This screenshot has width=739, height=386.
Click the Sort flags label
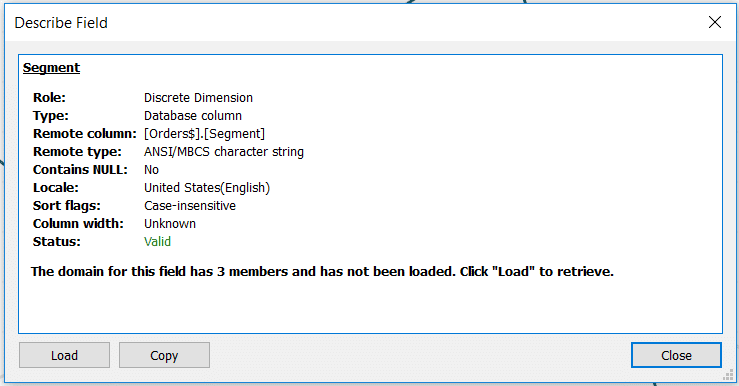pos(66,205)
